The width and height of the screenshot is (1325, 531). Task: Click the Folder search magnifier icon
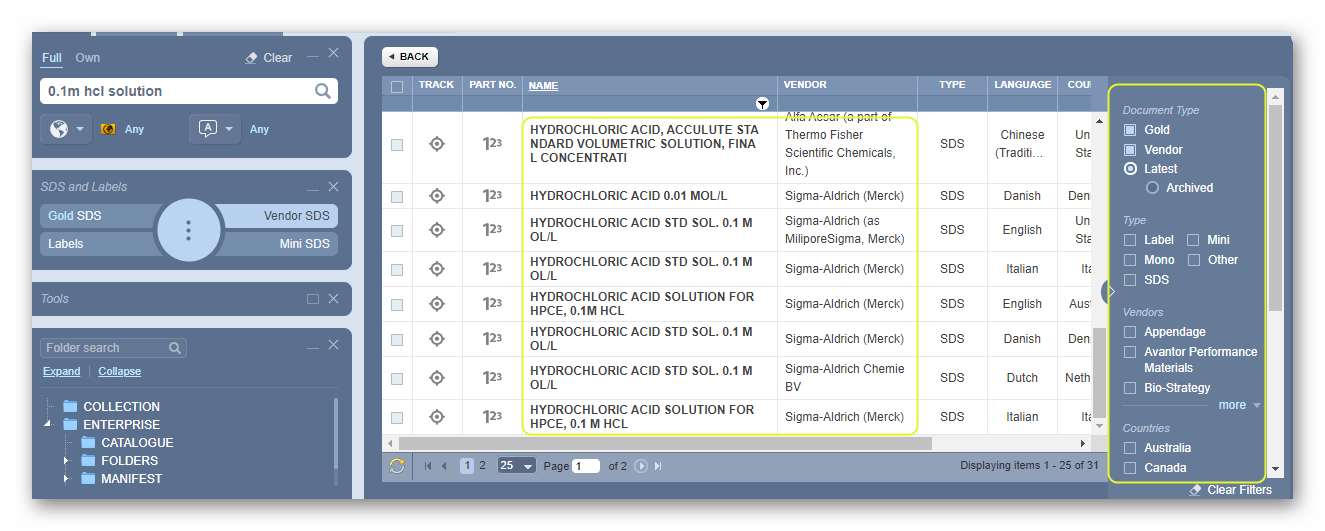(175, 348)
